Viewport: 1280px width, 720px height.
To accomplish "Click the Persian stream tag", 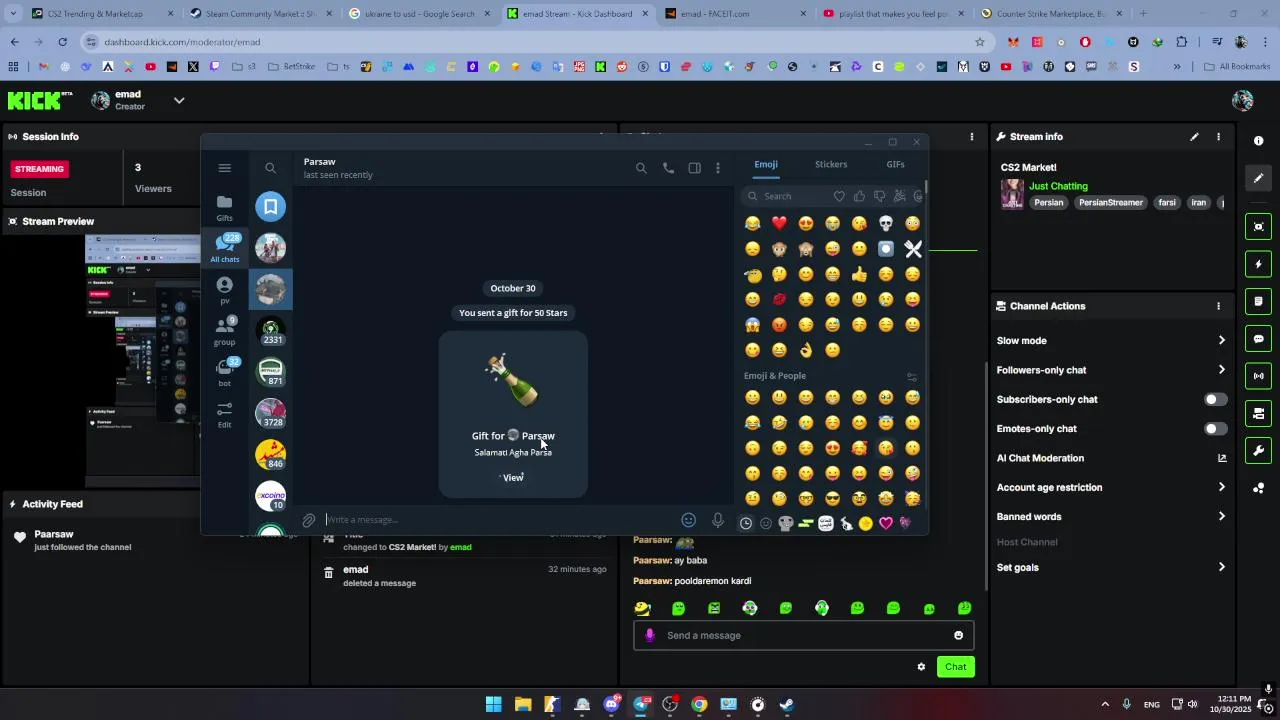I will click(x=1048, y=202).
